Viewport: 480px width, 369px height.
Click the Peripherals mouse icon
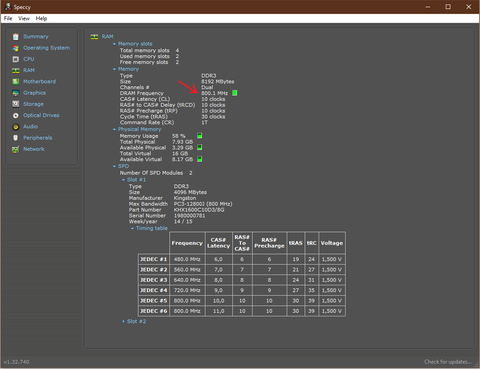click(x=15, y=138)
